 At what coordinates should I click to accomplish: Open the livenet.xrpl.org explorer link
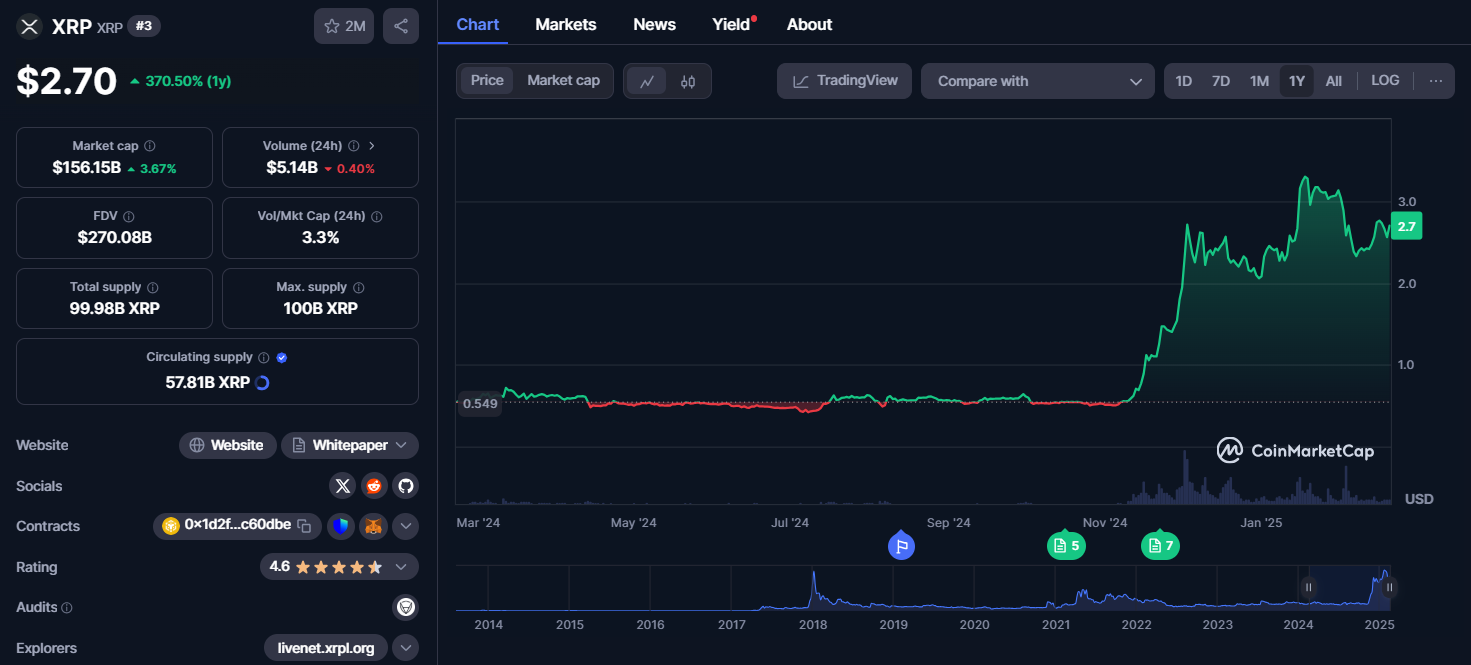(x=326, y=648)
